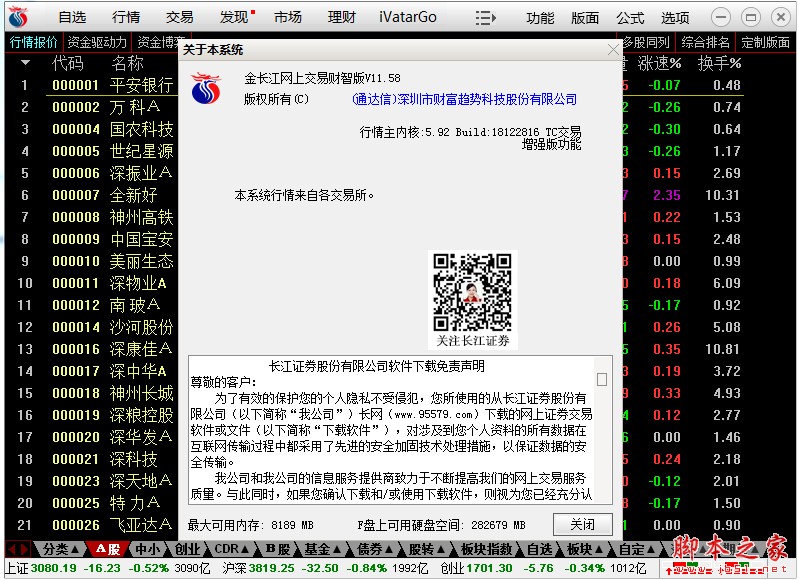Click the red right arrow on the bottom tab bar

coord(24,549)
